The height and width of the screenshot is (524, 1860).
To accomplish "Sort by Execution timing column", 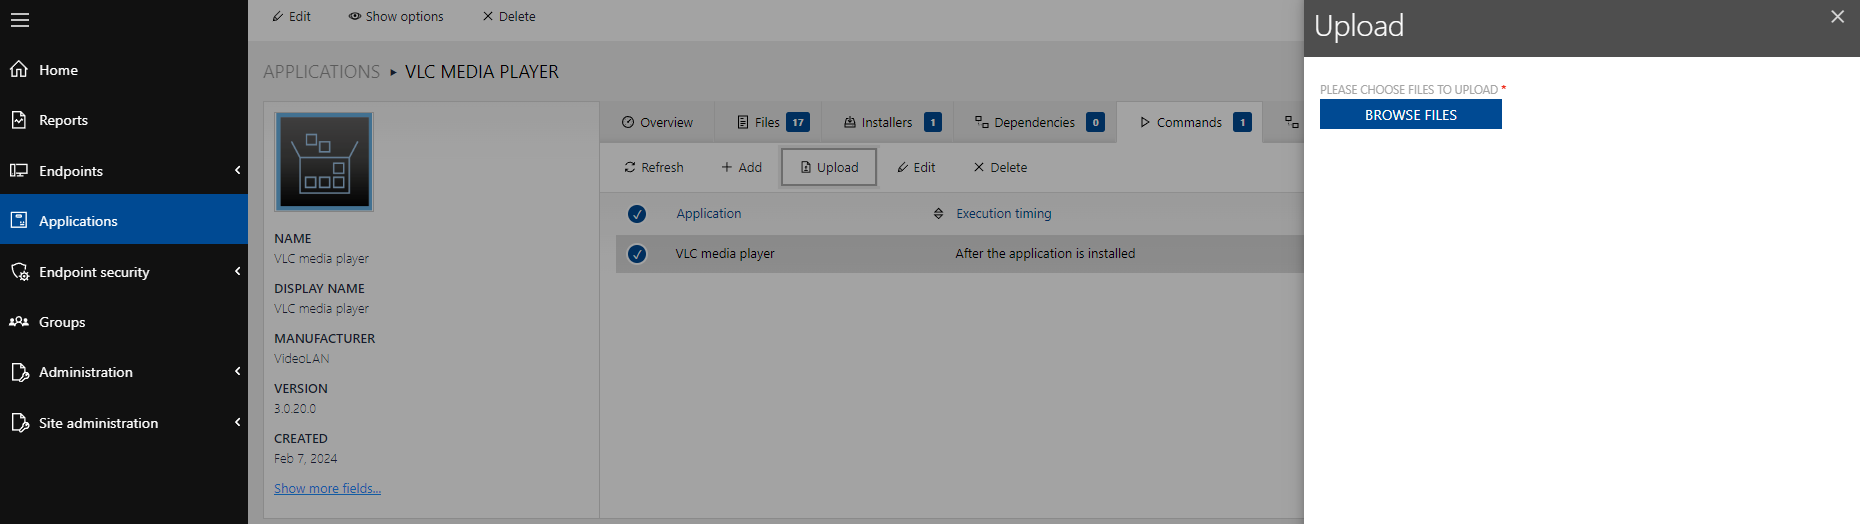I will click(x=1003, y=214).
